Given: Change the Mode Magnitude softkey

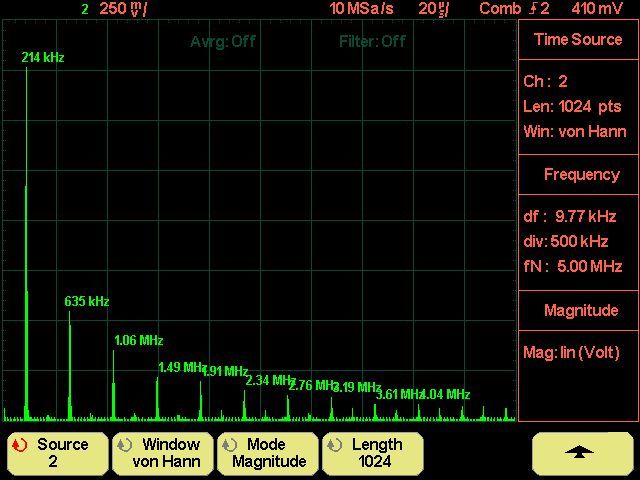Looking at the screenshot, I should coord(268,453).
